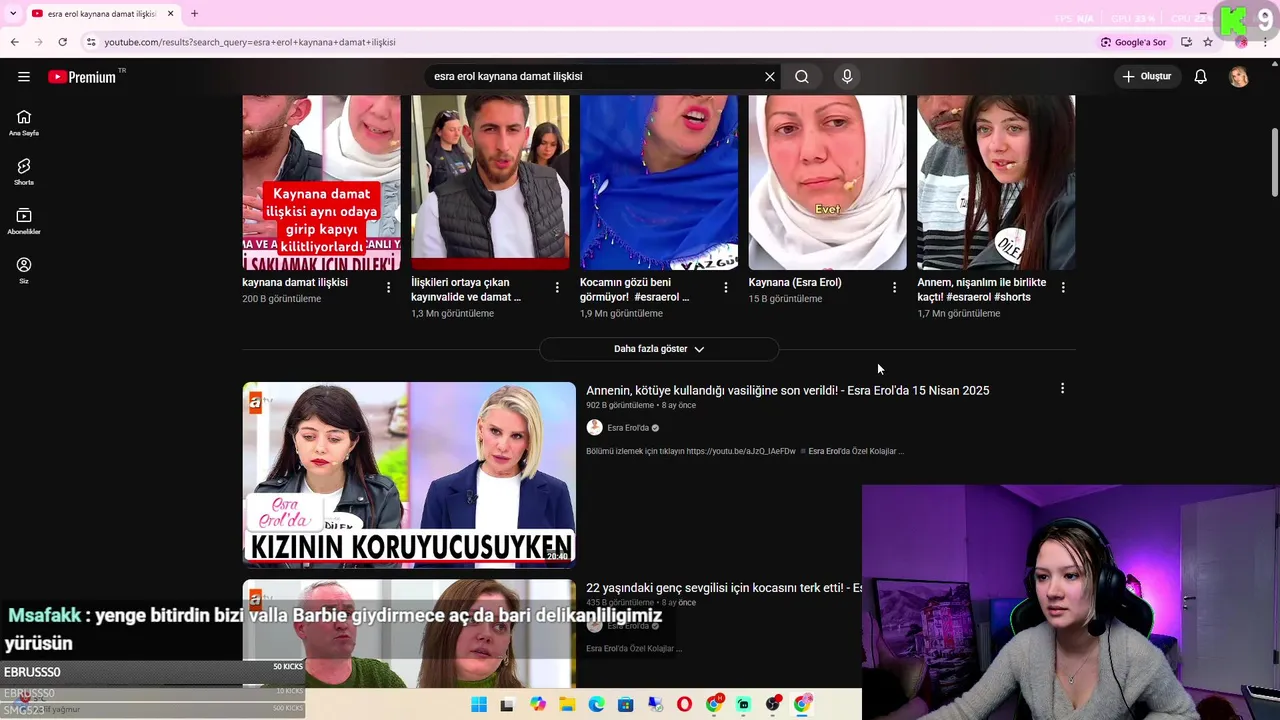
Task: Play Kaynana (Esra Erol) short thumbnail
Action: coord(828,182)
